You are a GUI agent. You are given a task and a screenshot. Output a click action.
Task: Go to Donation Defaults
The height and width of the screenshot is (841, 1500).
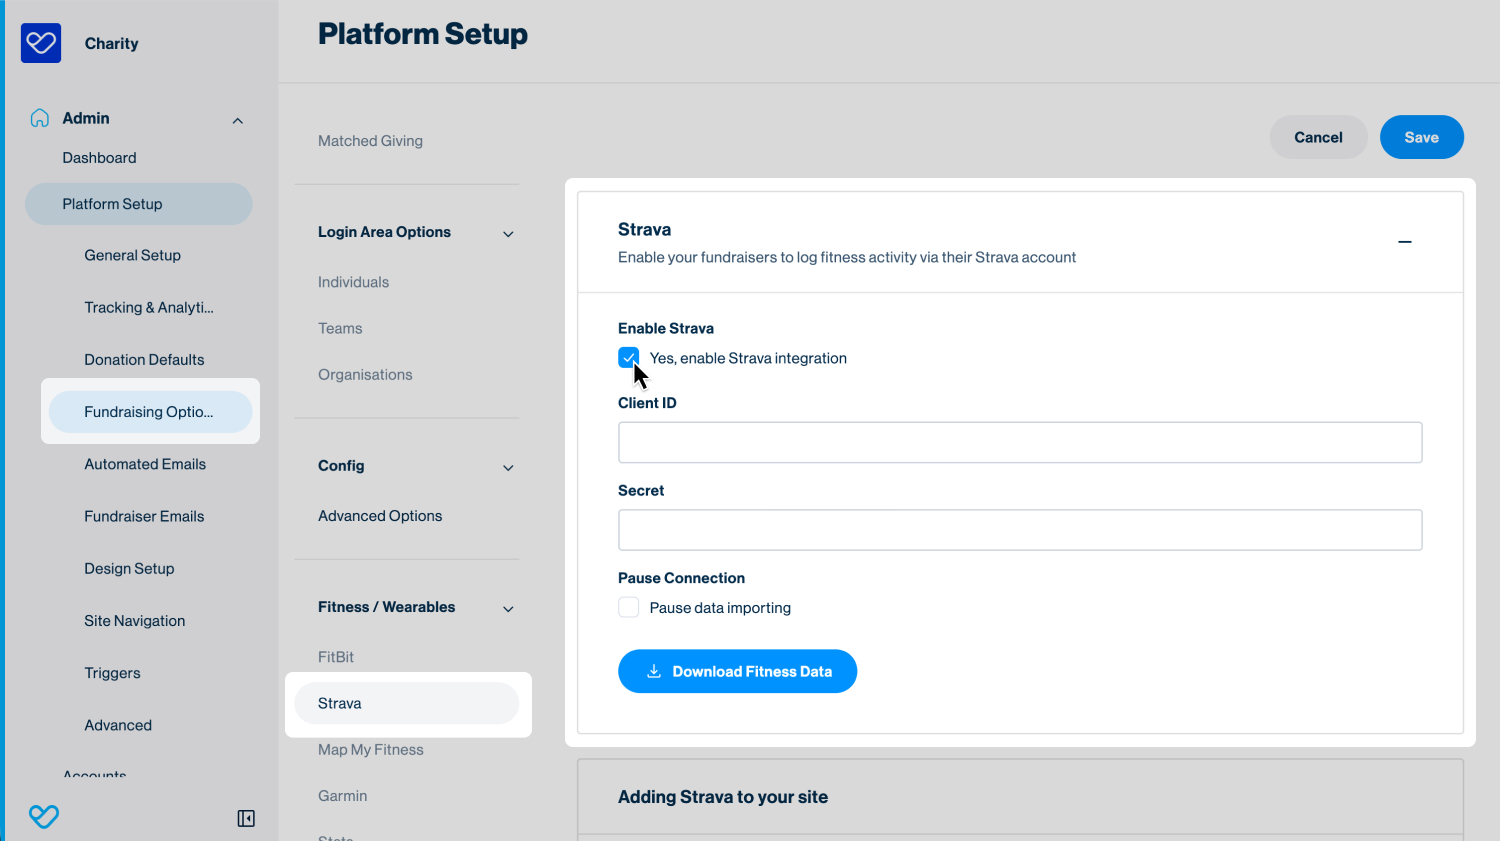(144, 359)
